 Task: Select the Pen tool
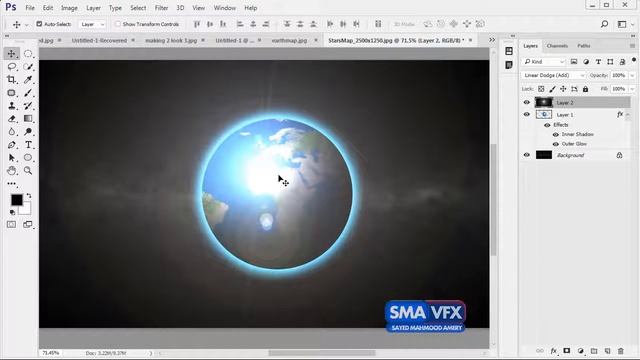click(x=11, y=144)
